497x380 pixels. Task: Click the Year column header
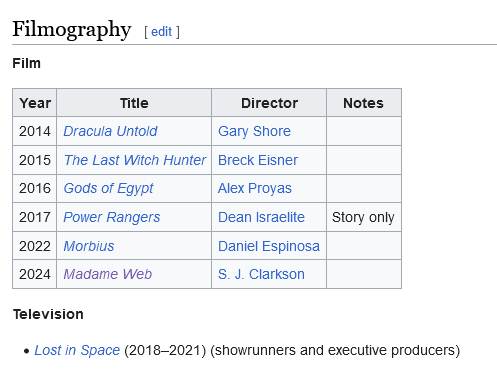pyautogui.click(x=35, y=103)
